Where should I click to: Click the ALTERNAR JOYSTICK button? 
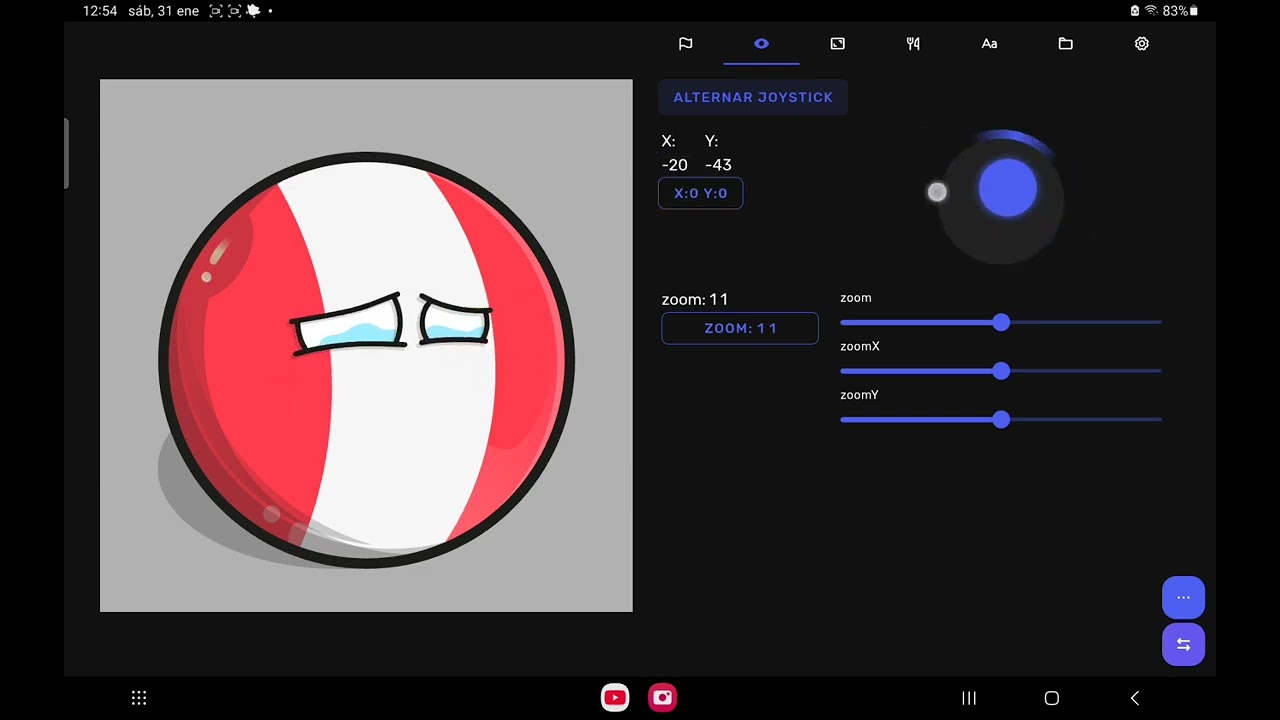click(753, 97)
